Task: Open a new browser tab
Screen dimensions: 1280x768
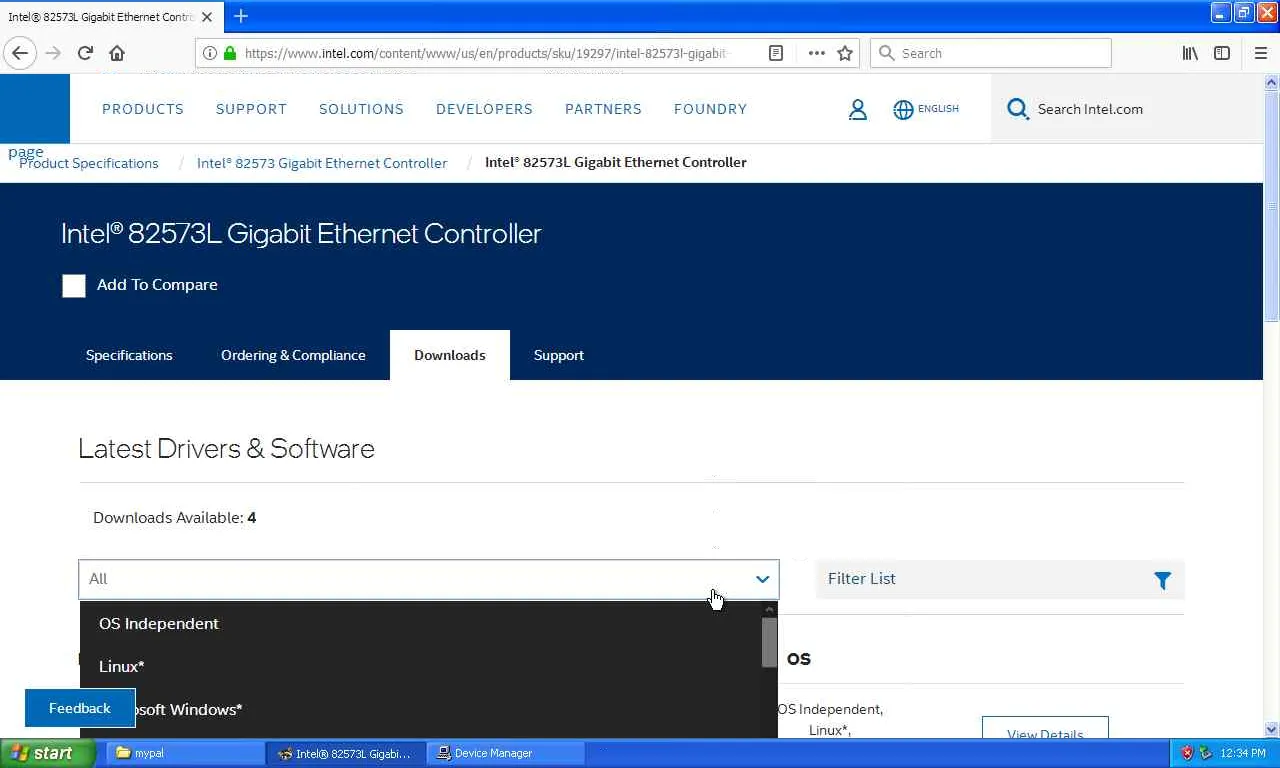Action: coord(241,16)
